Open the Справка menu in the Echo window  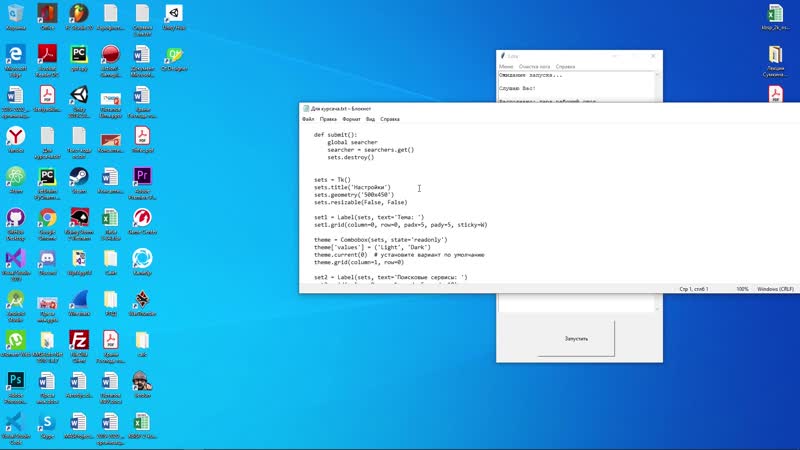[565, 66]
